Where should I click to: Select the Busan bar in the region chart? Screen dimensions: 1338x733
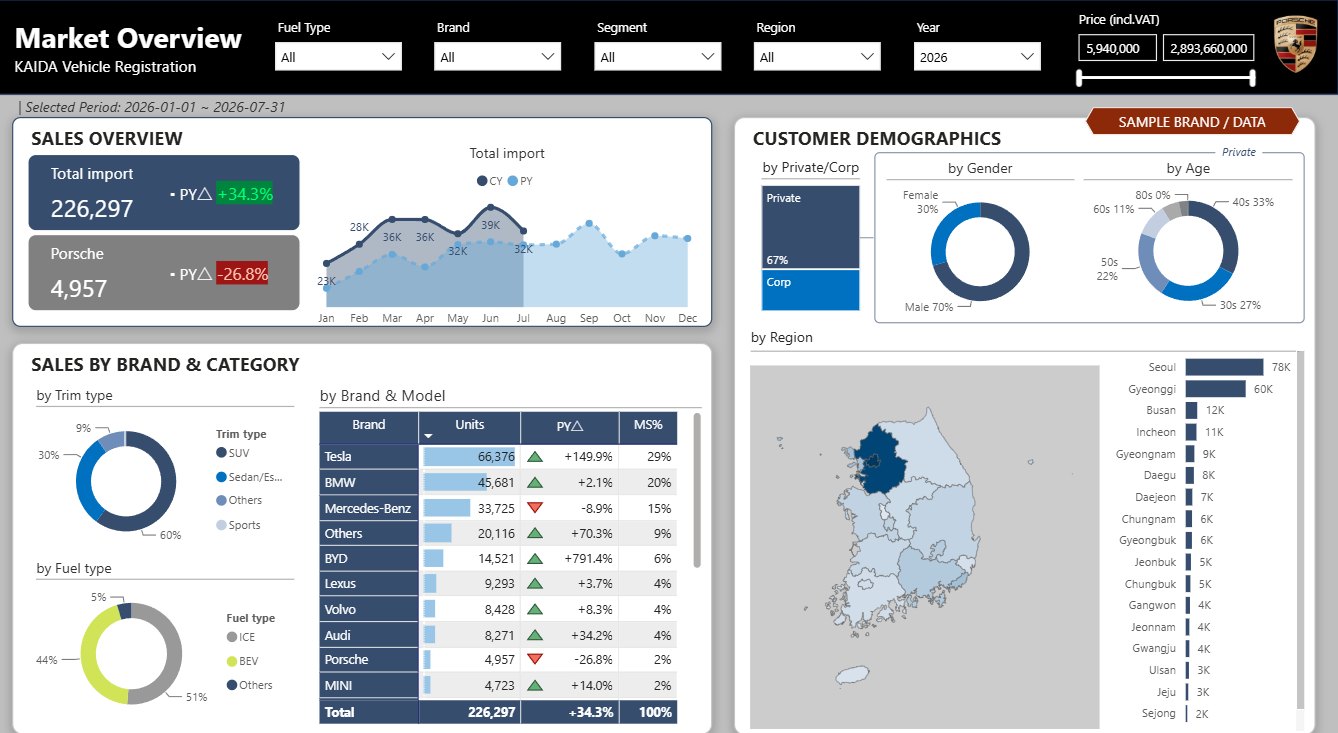coord(1192,410)
